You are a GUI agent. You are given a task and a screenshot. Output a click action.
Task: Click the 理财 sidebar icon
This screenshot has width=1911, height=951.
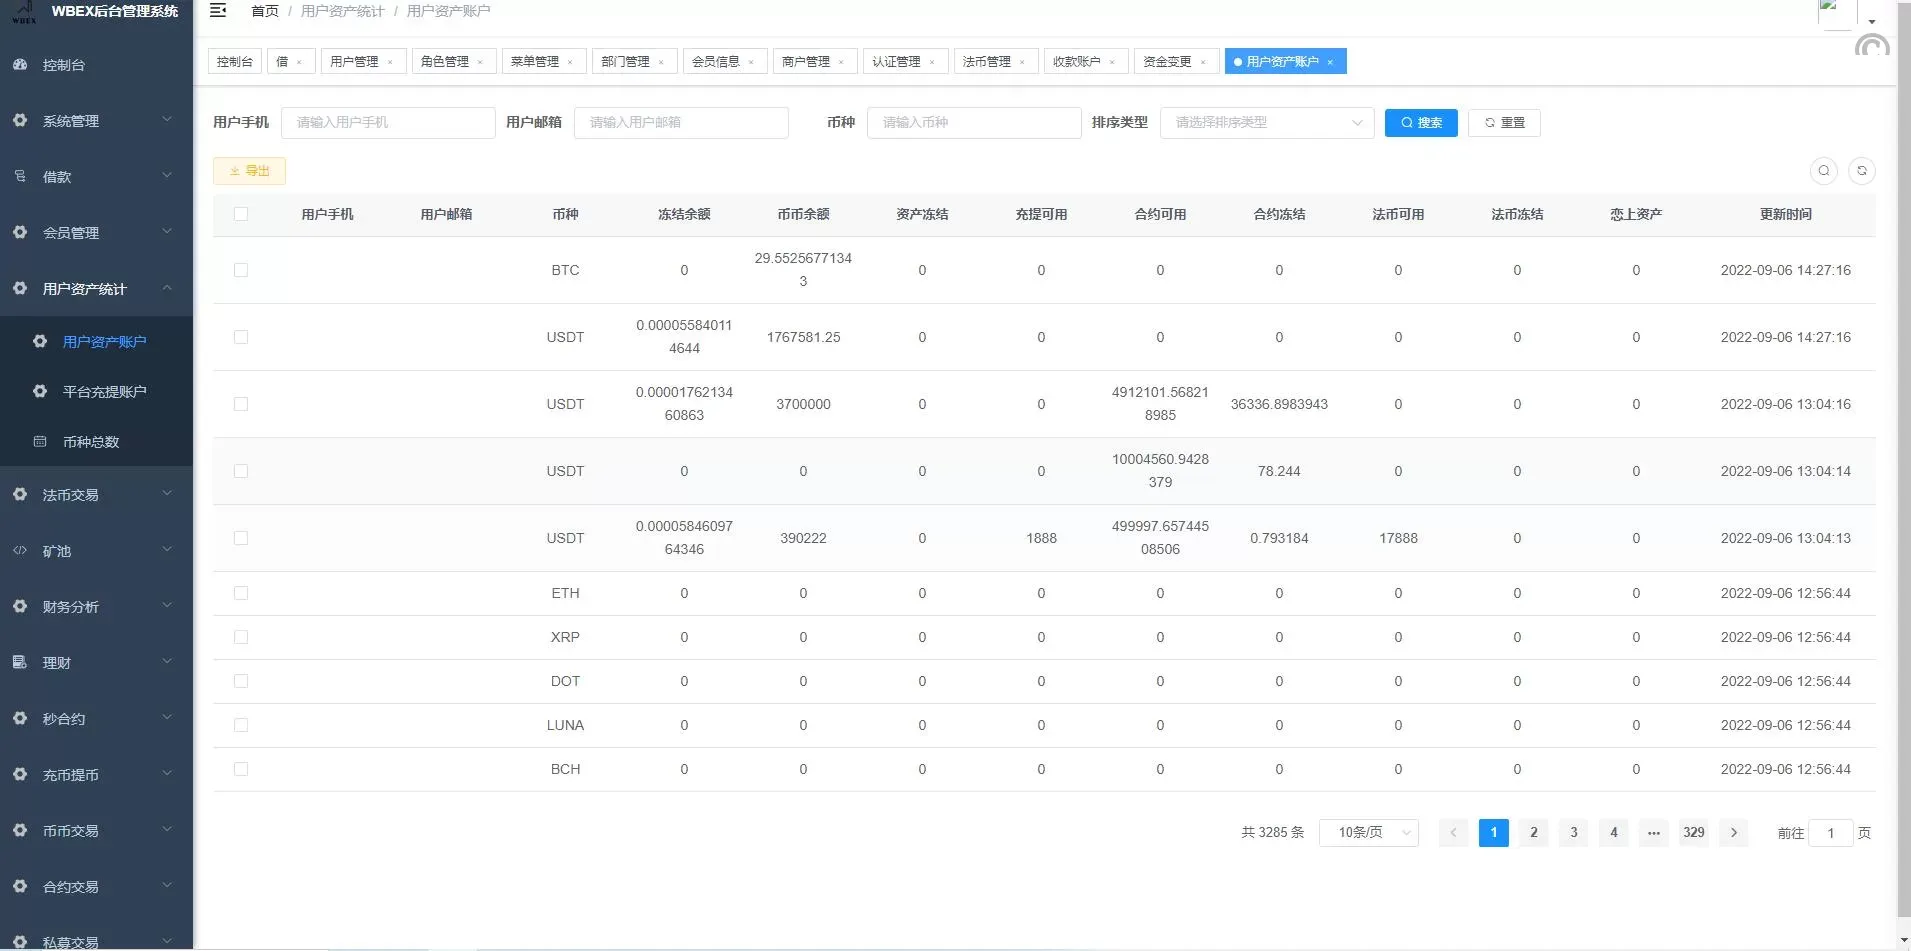[20, 663]
